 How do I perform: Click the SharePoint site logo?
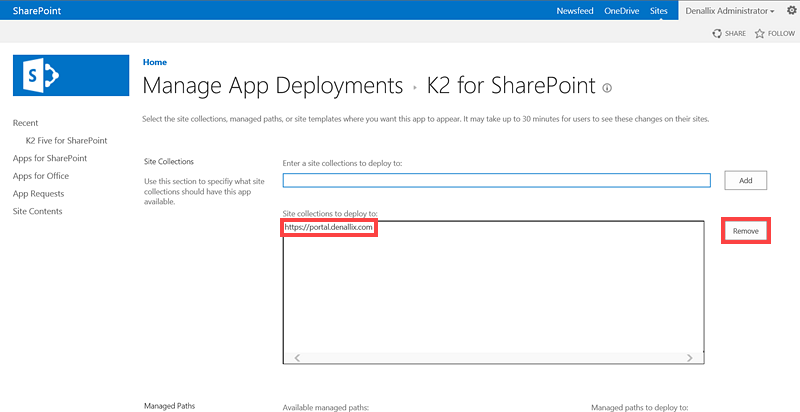70,76
